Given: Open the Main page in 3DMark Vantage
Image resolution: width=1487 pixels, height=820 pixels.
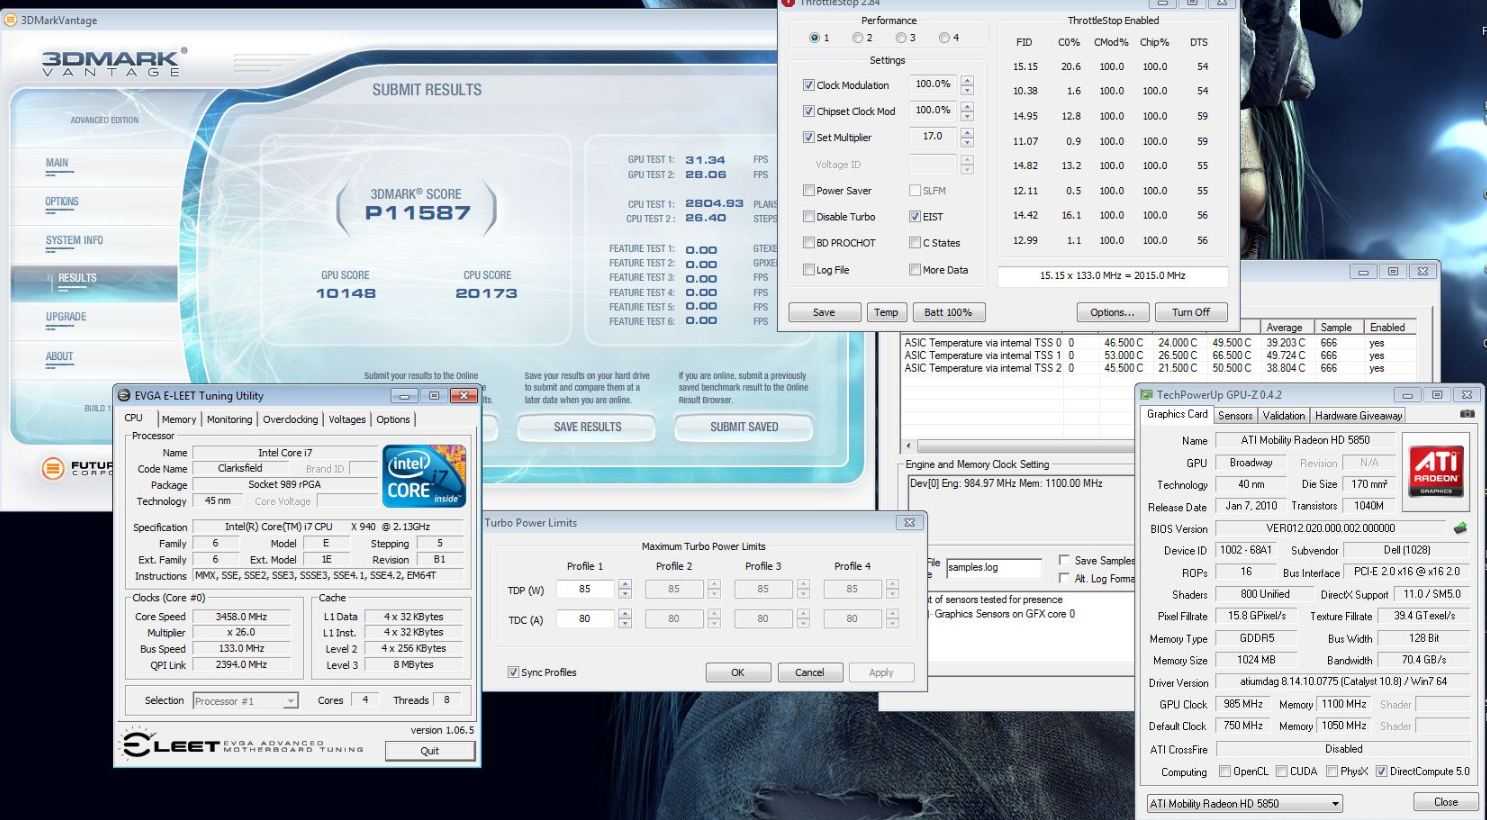Looking at the screenshot, I should pos(57,163).
